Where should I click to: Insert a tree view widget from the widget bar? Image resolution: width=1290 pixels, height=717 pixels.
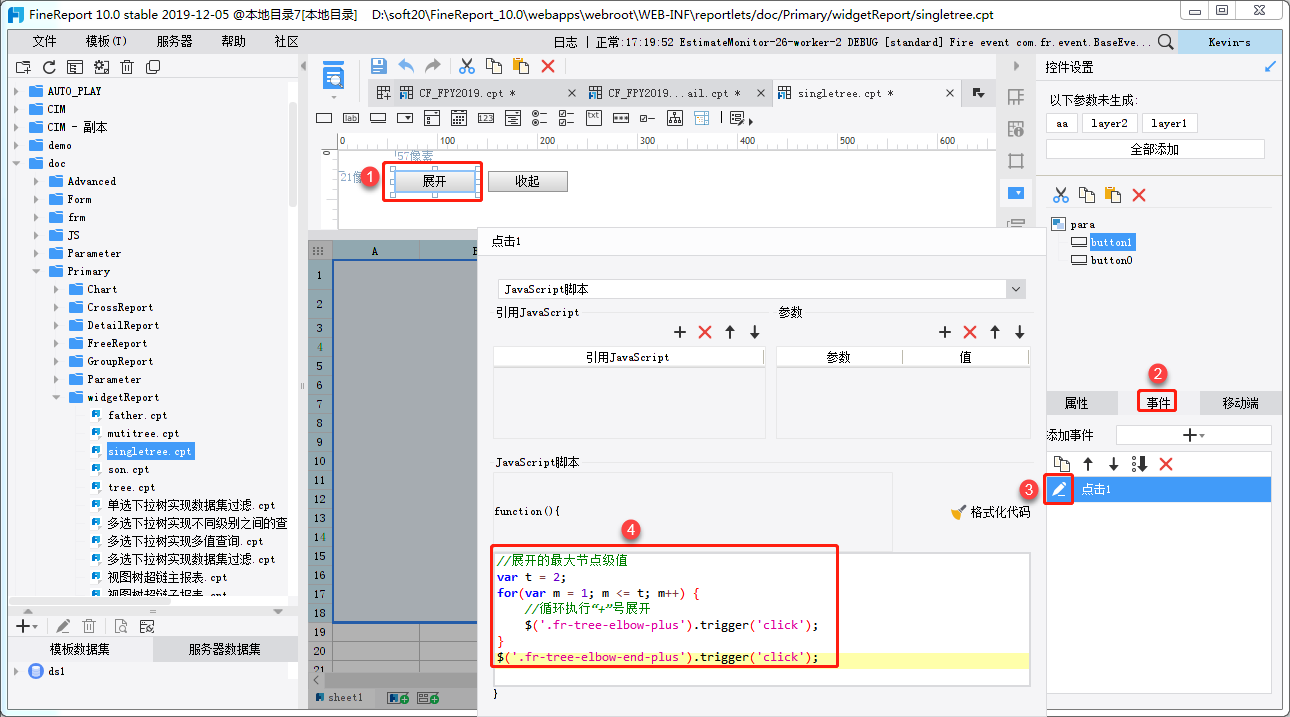pyautogui.click(x=675, y=117)
